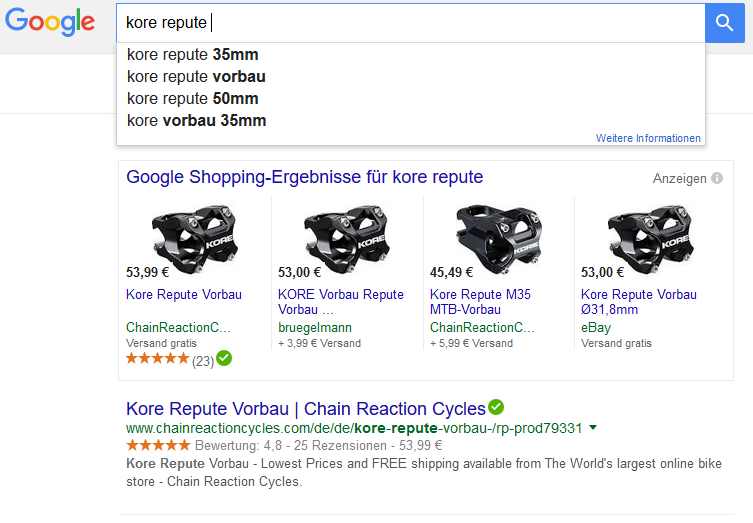Click green checkmark after Chain Reaction Cycles title
The height and width of the screenshot is (523, 753).
[x=496, y=408]
